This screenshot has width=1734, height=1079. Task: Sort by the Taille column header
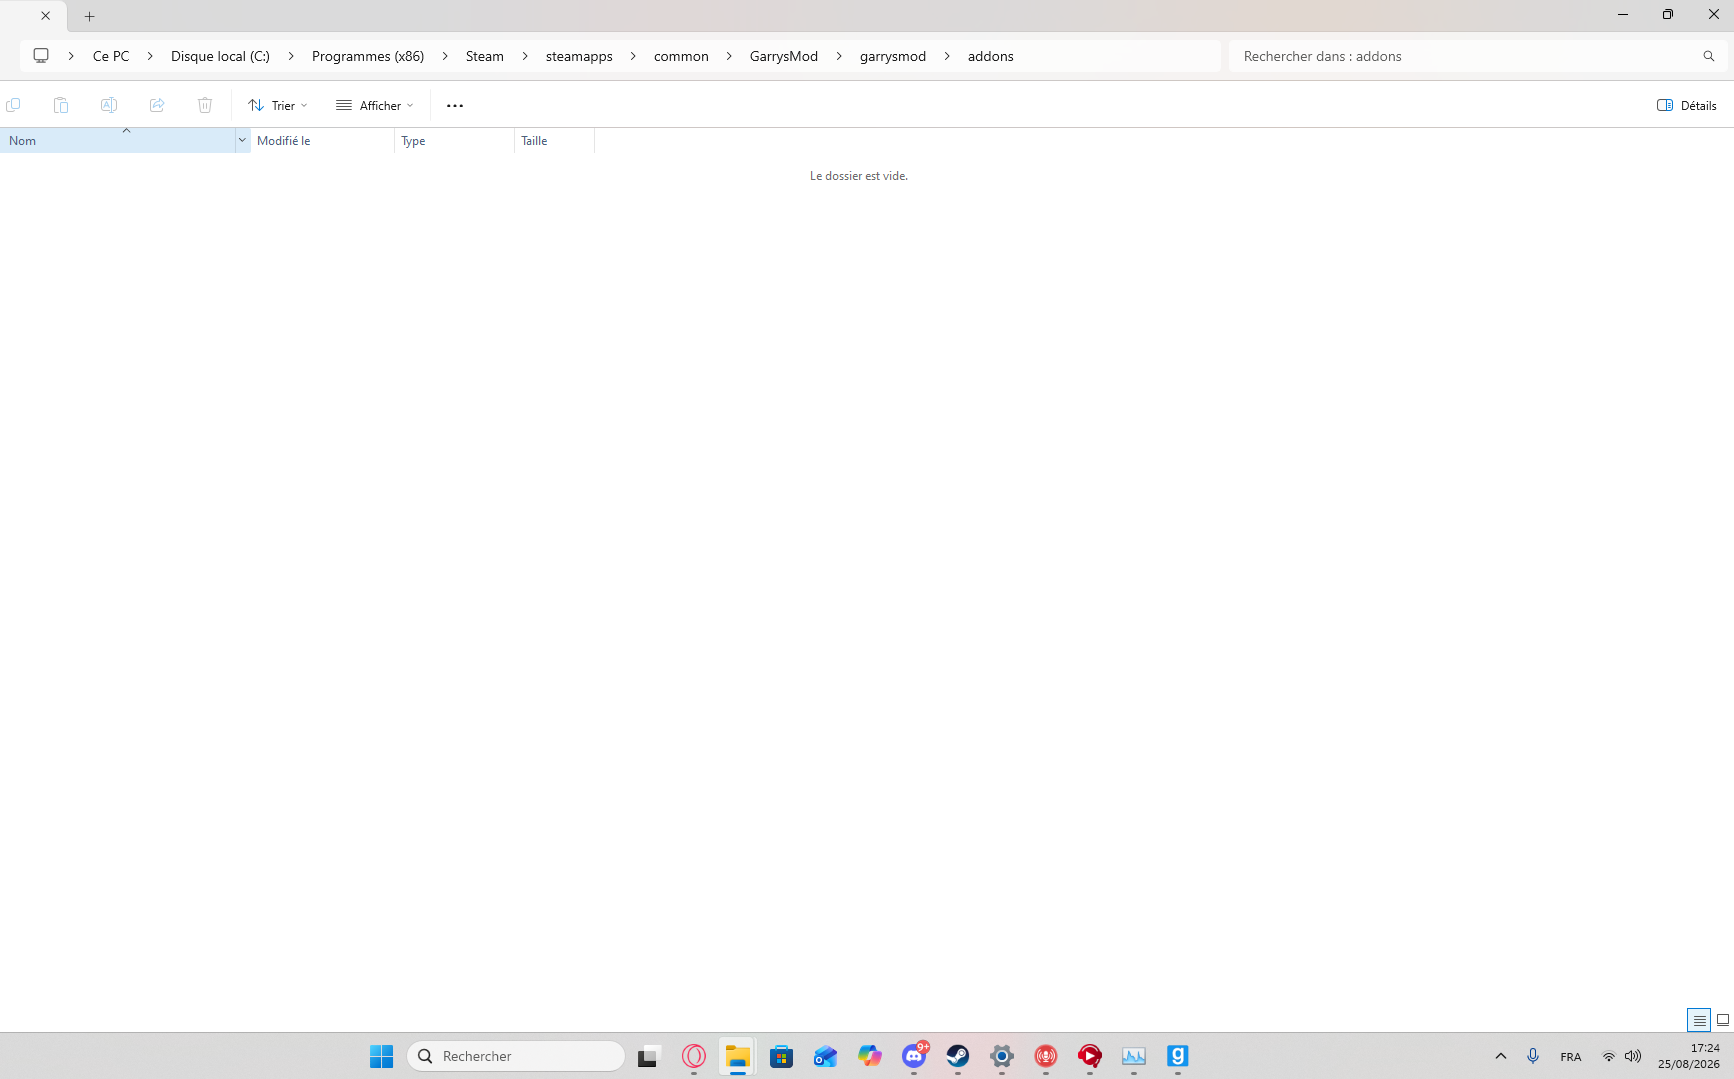(555, 141)
